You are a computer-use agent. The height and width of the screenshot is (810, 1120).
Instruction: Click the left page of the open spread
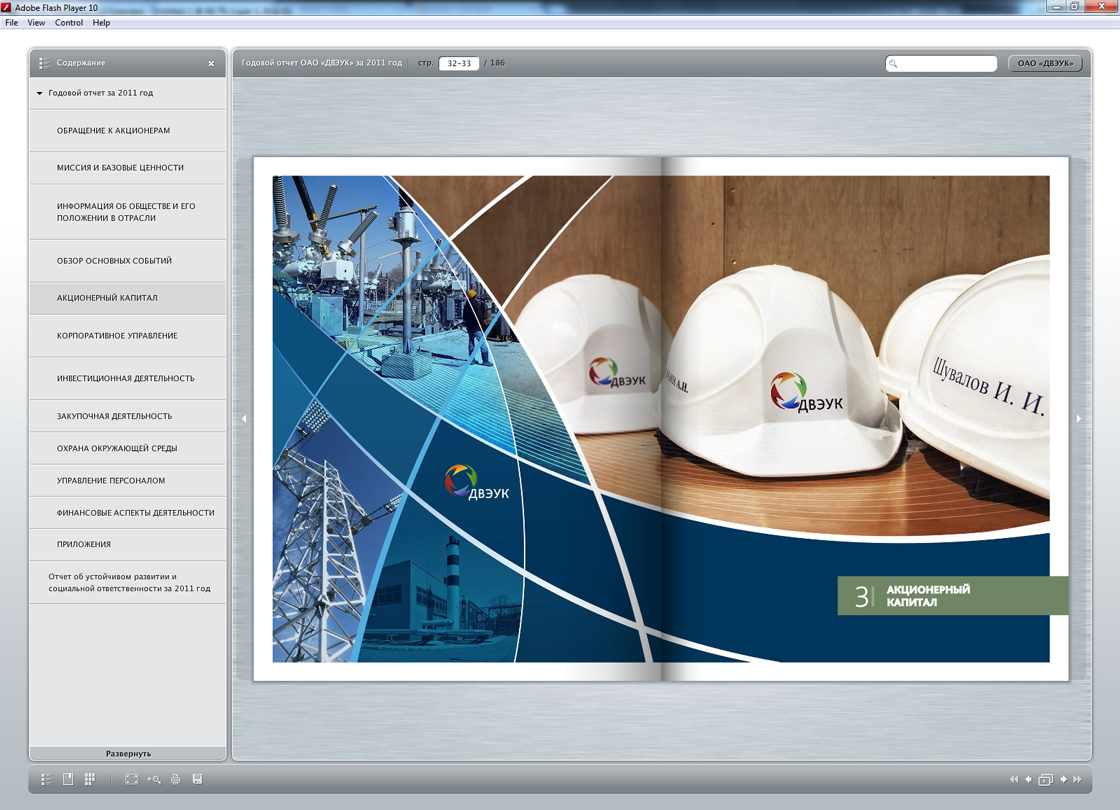pos(458,419)
